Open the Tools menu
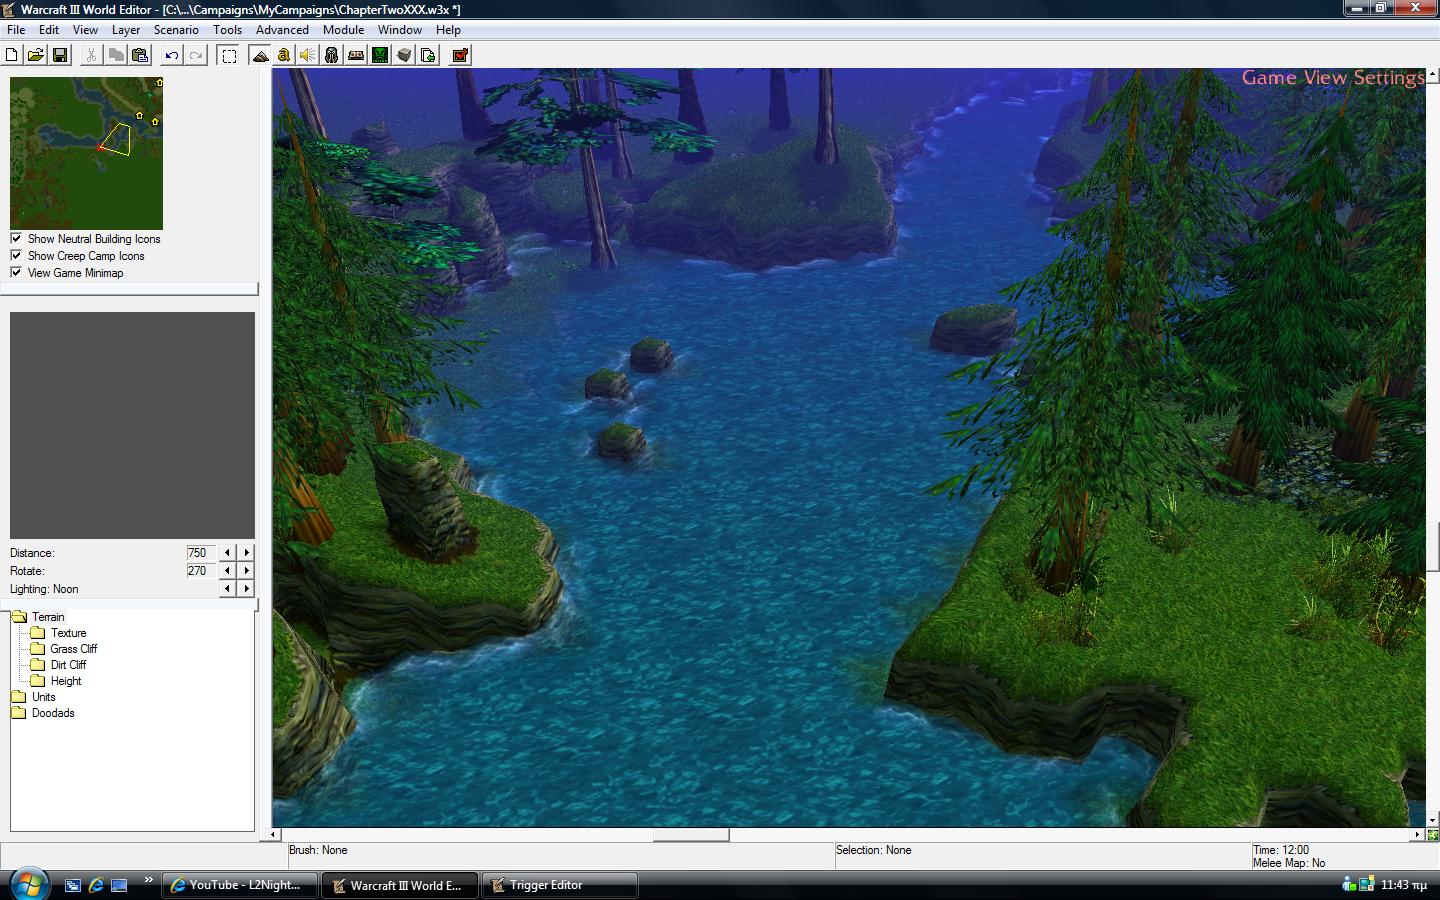1440x900 pixels. coord(227,29)
